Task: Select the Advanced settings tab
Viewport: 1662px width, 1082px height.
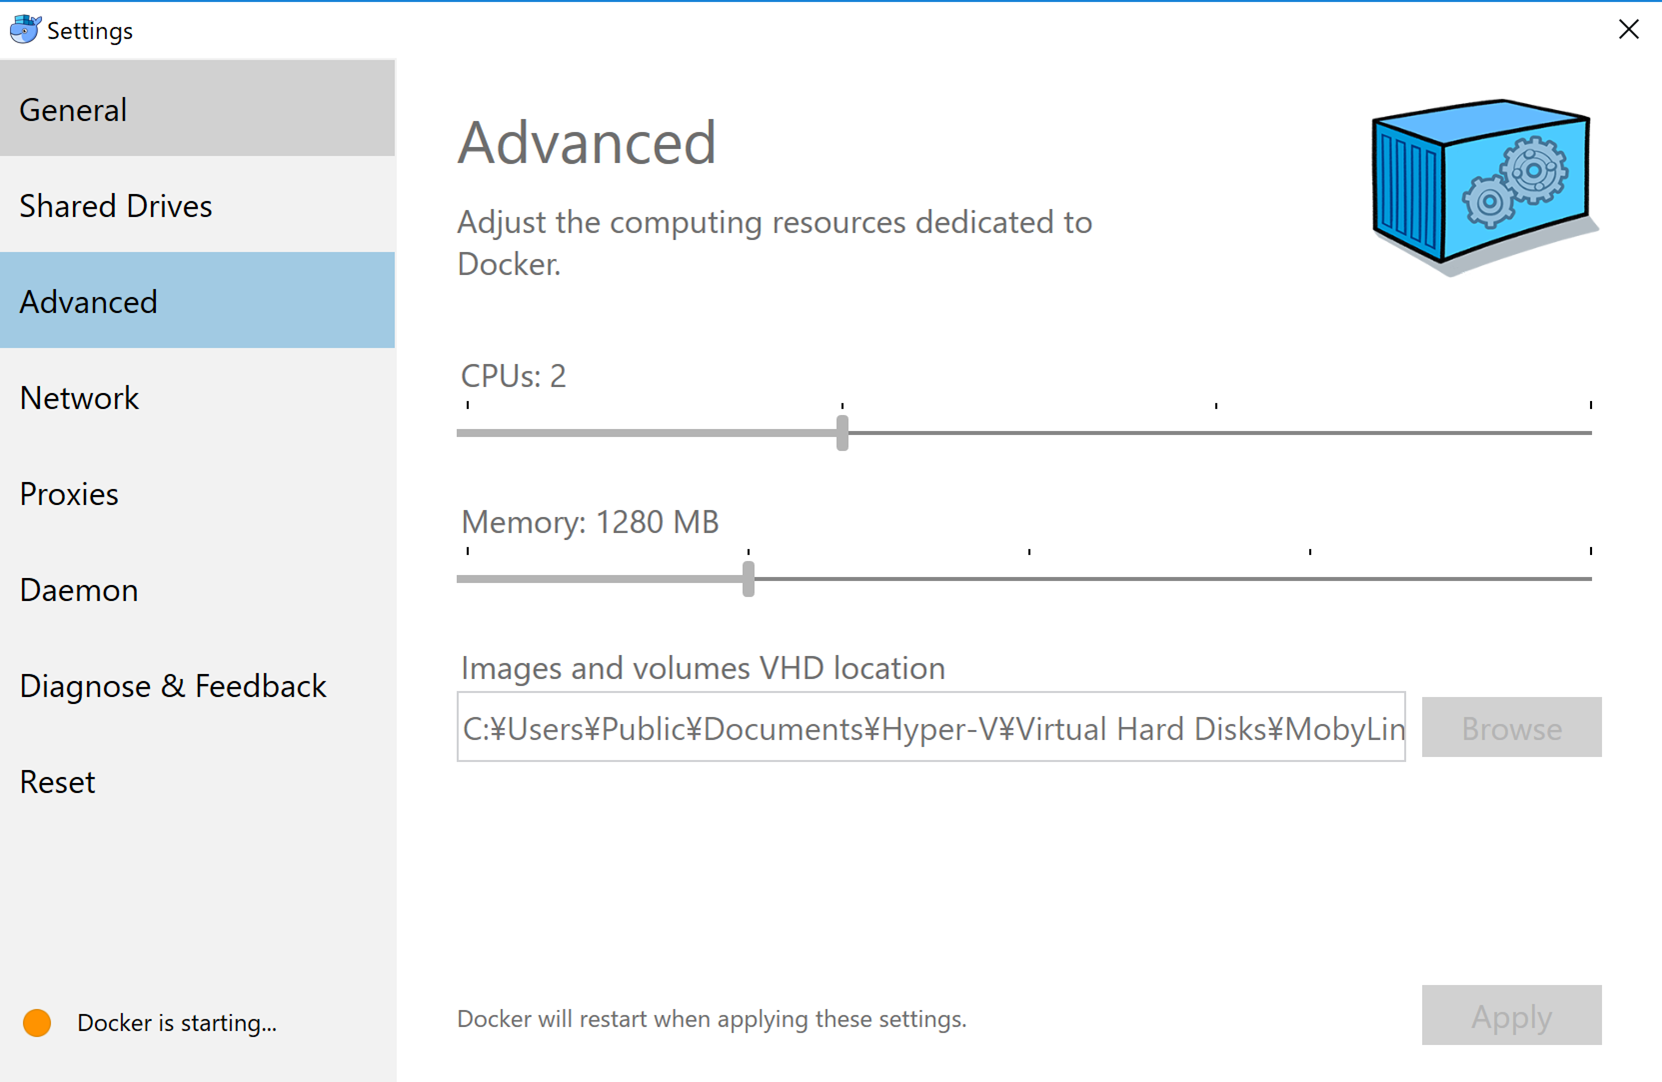Action: click(x=197, y=301)
